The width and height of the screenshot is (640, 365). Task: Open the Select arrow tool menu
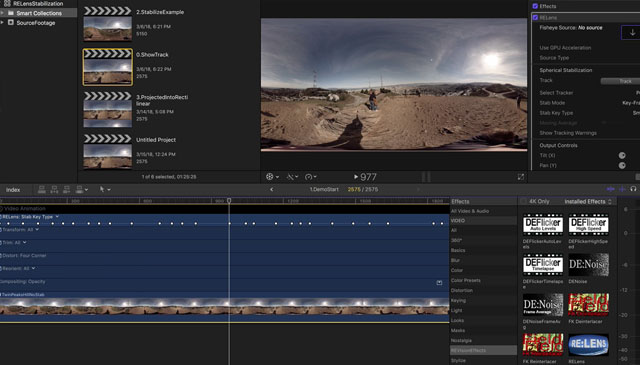point(105,189)
